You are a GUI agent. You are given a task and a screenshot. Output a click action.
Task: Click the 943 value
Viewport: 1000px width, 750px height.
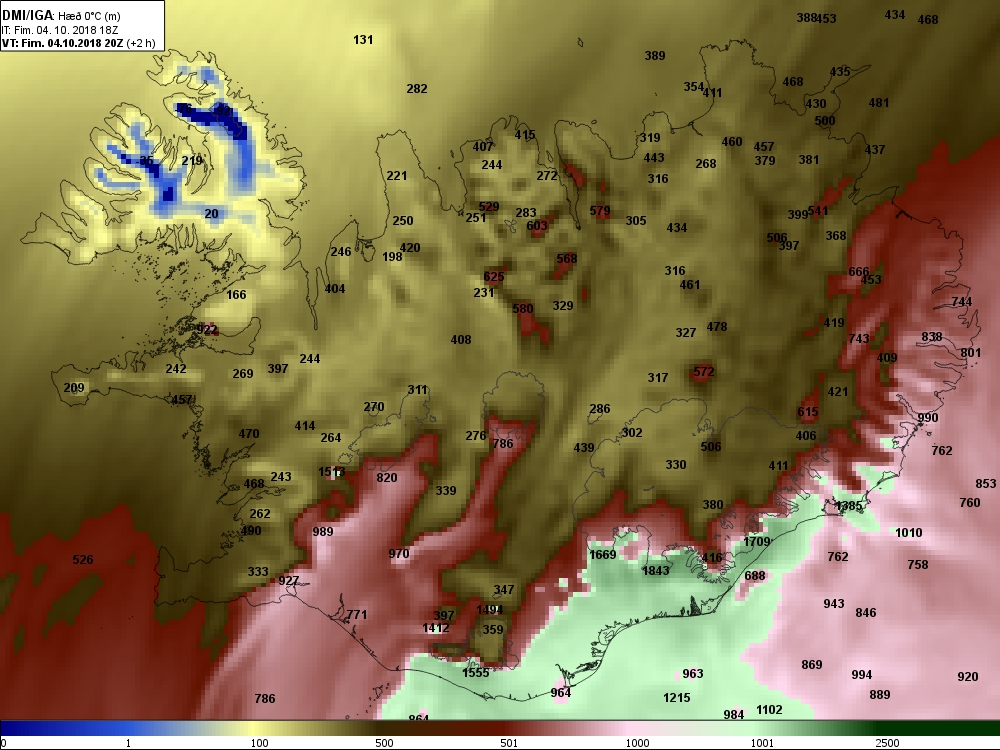[834, 603]
